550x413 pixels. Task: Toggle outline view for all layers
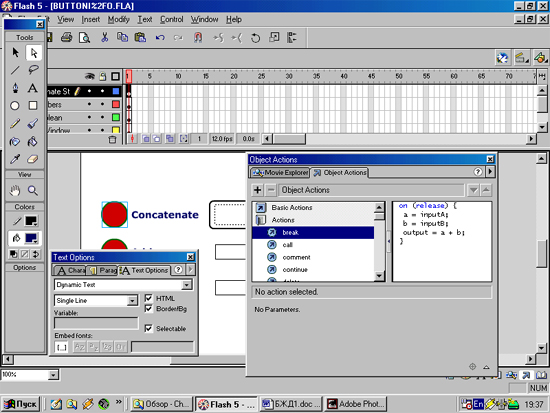click(115, 76)
